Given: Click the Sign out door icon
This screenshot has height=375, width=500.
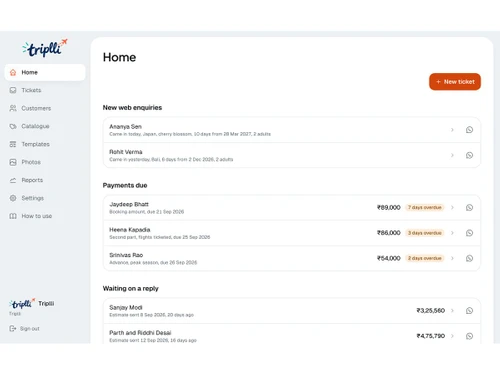Looking at the screenshot, I should [x=13, y=329].
